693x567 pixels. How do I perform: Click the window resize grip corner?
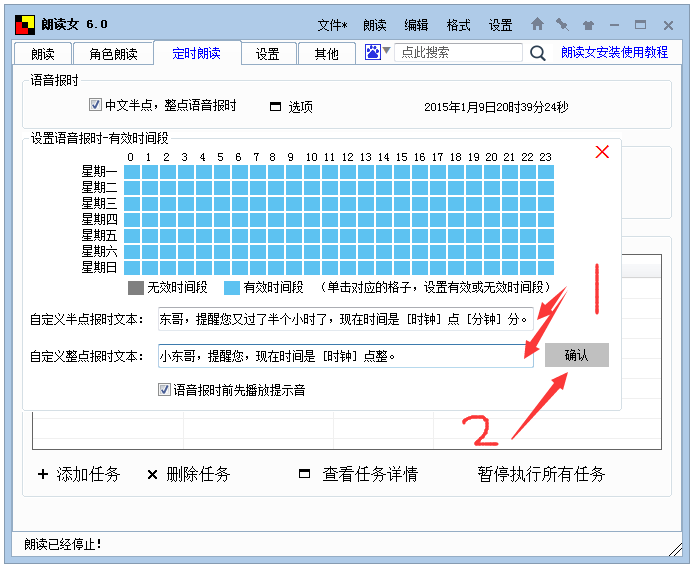[675, 550]
